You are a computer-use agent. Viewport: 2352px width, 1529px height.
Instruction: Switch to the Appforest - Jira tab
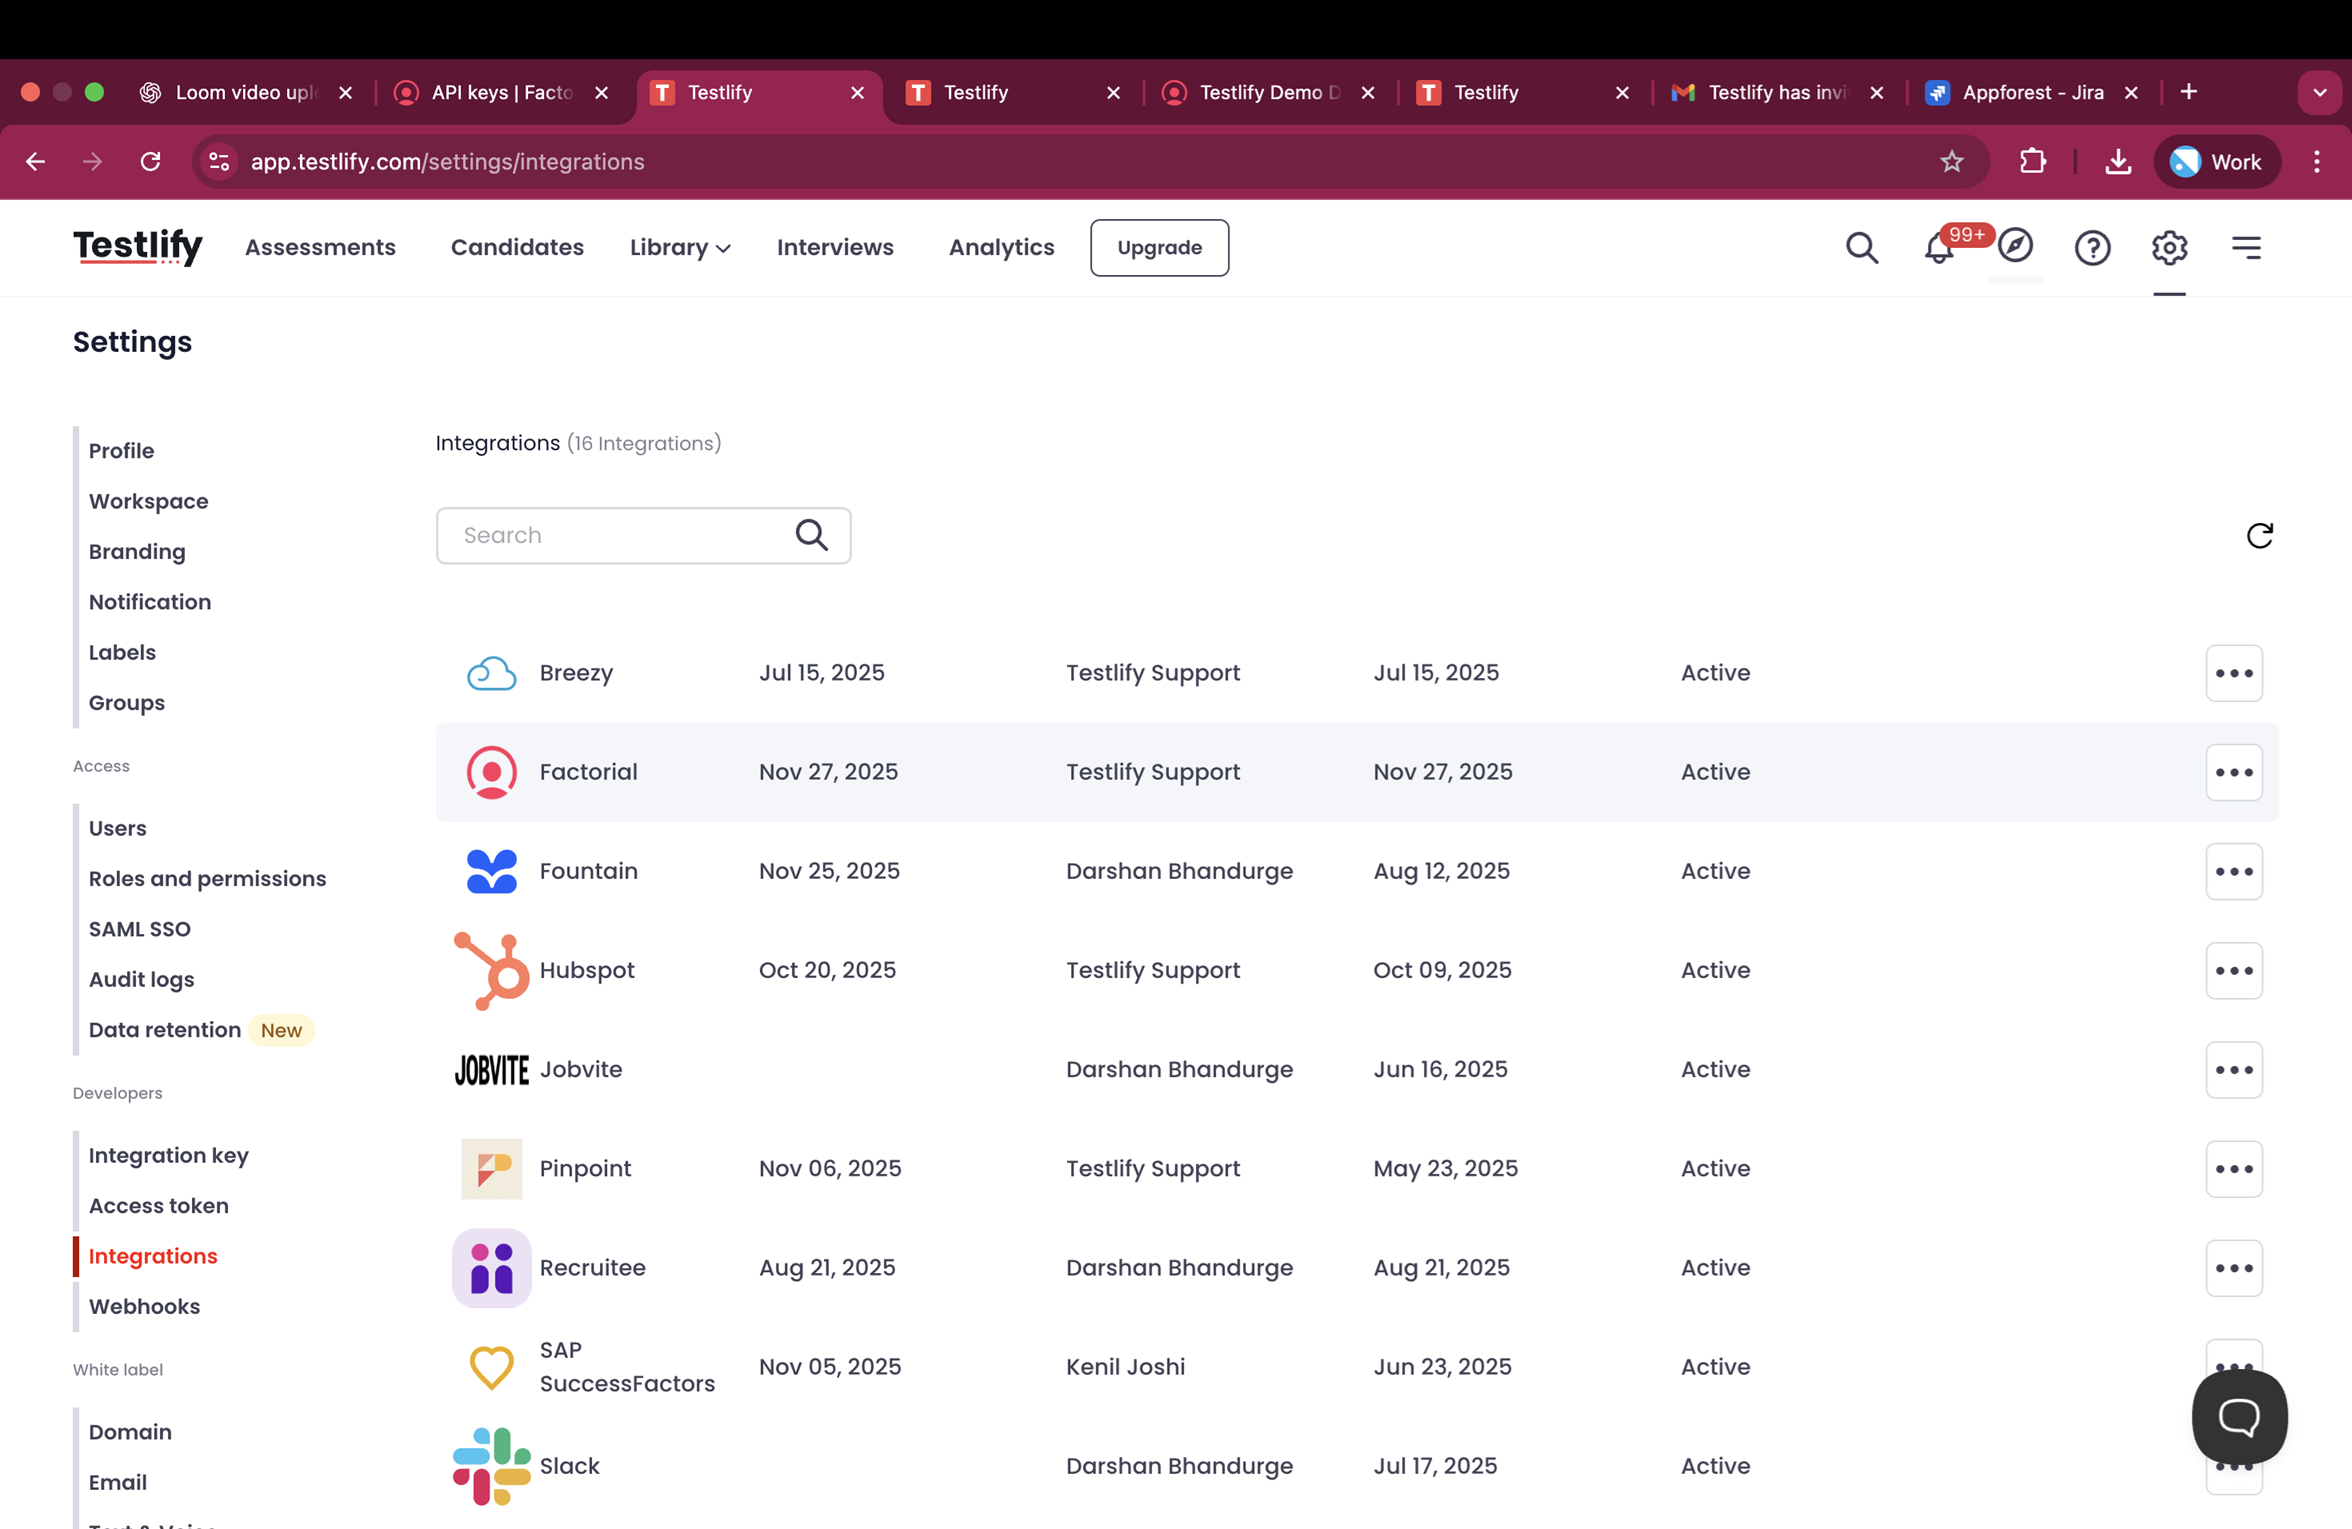(2030, 93)
